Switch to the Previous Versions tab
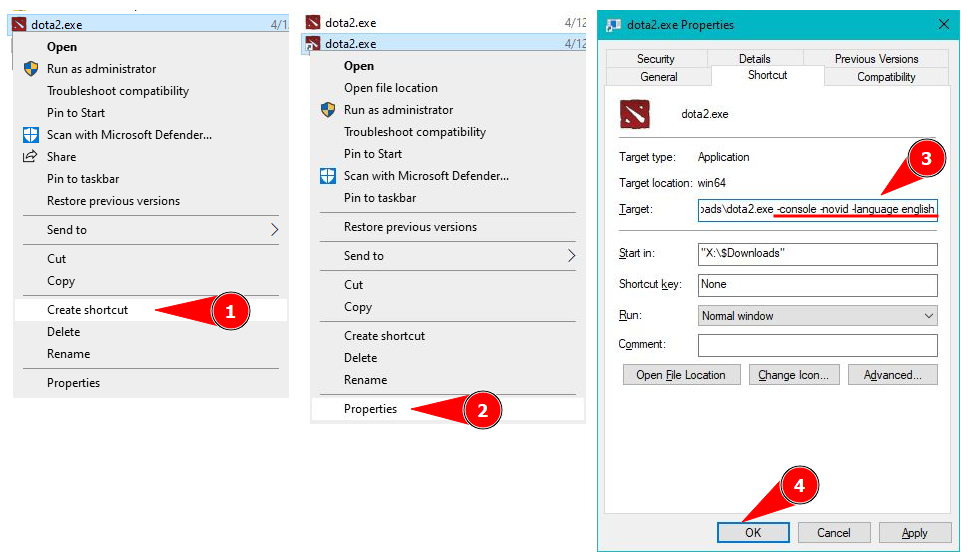This screenshot has width=968, height=559. coord(876,59)
